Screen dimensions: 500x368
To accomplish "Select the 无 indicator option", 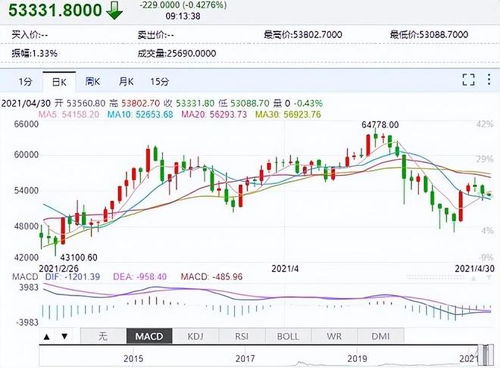I will [x=103, y=336].
